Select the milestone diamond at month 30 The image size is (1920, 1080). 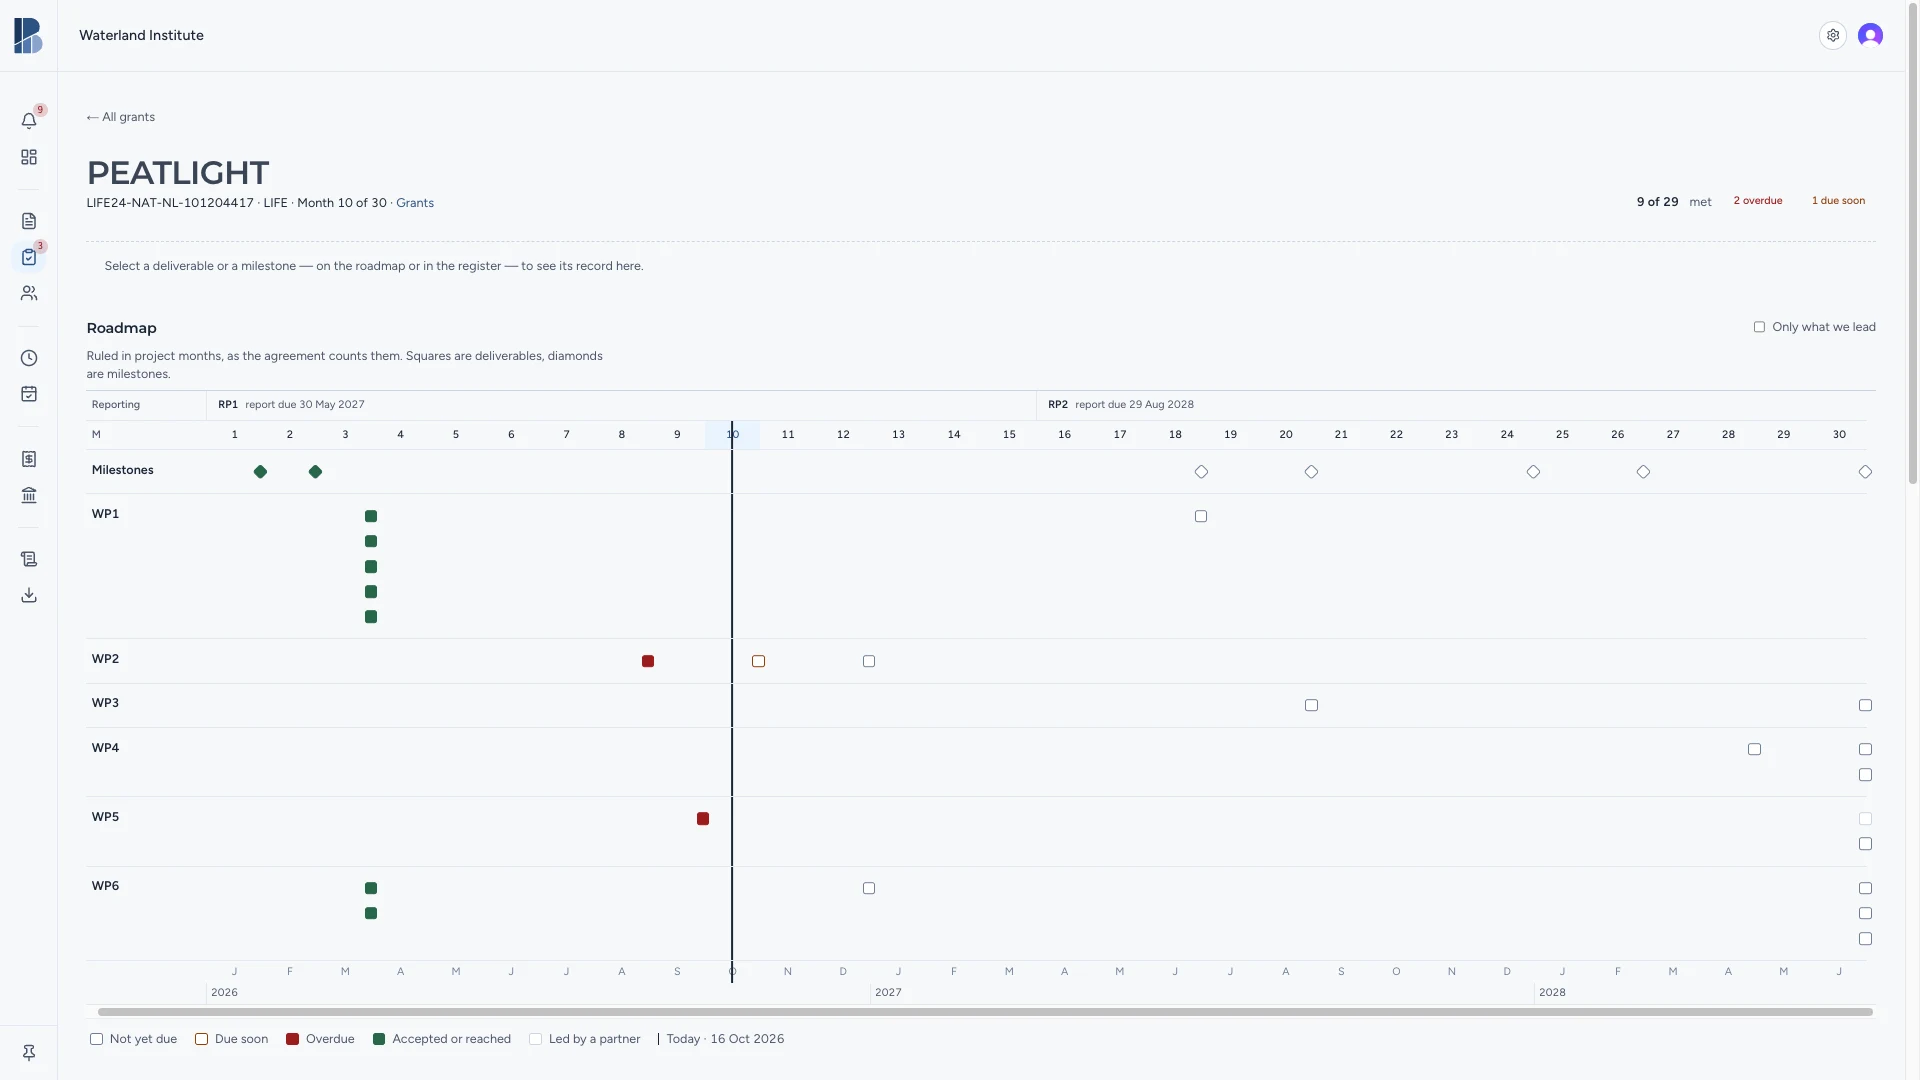pyautogui.click(x=1865, y=472)
